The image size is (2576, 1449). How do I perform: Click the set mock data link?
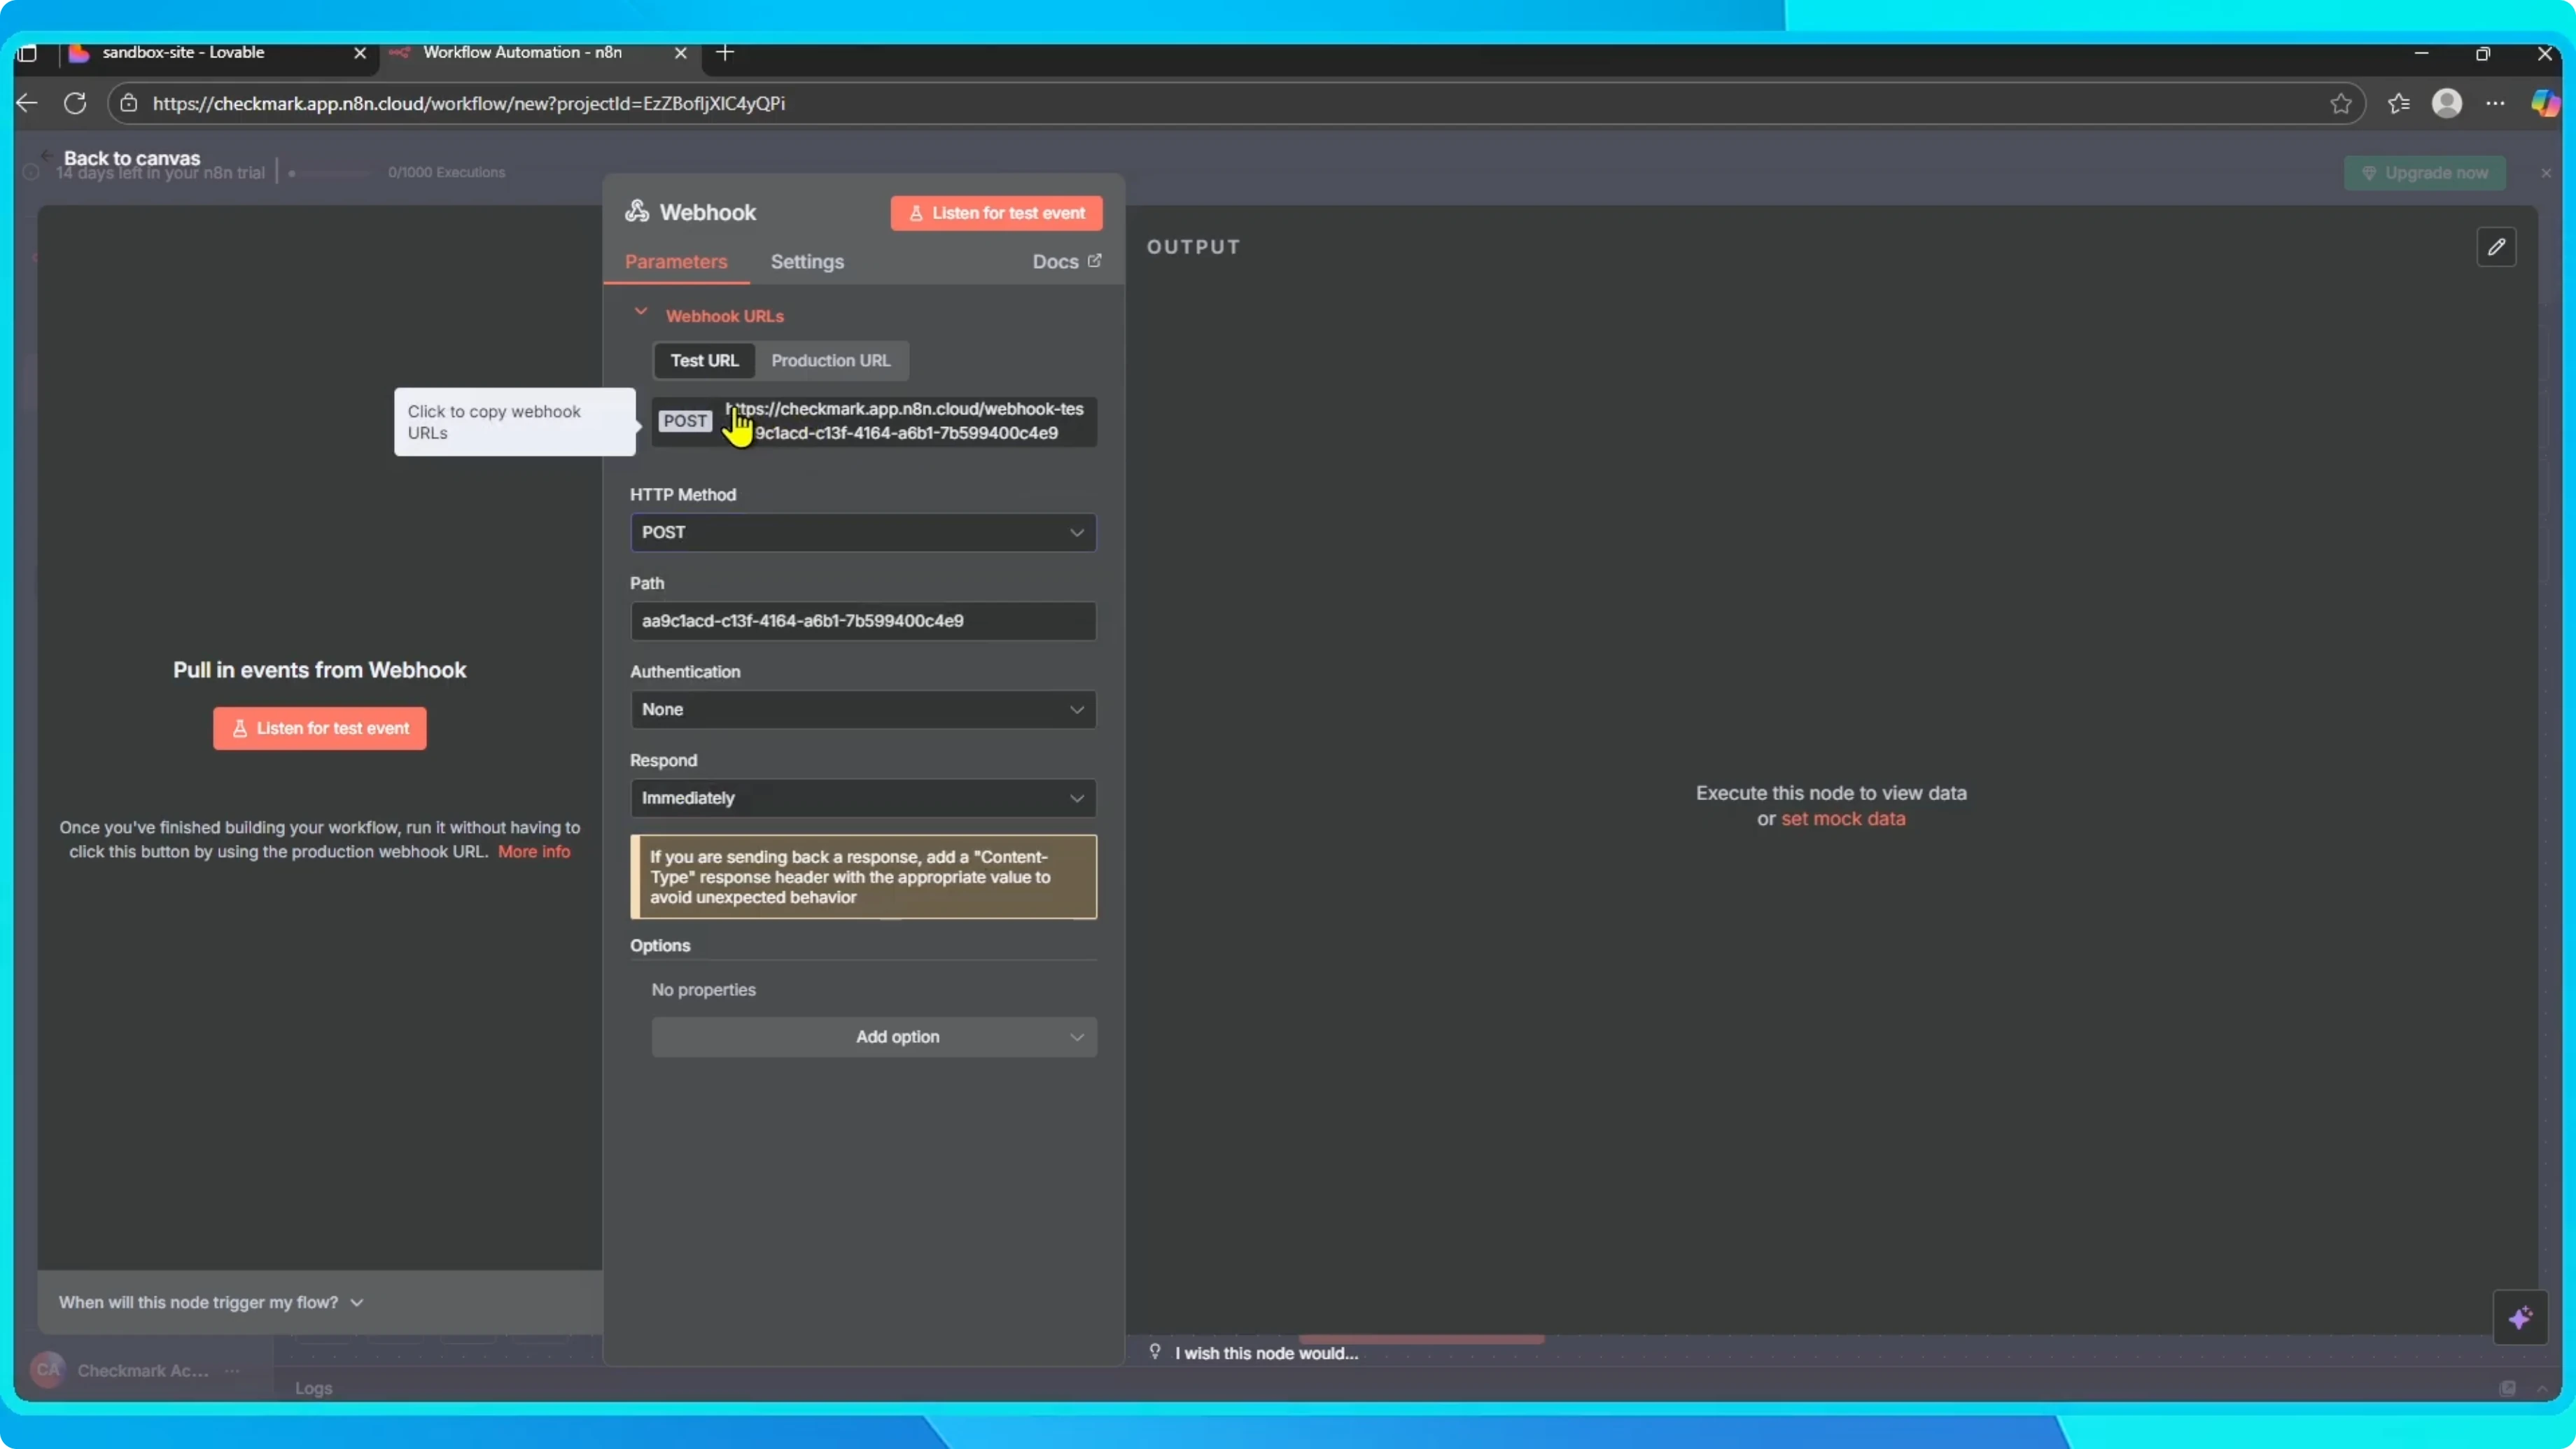click(1843, 818)
